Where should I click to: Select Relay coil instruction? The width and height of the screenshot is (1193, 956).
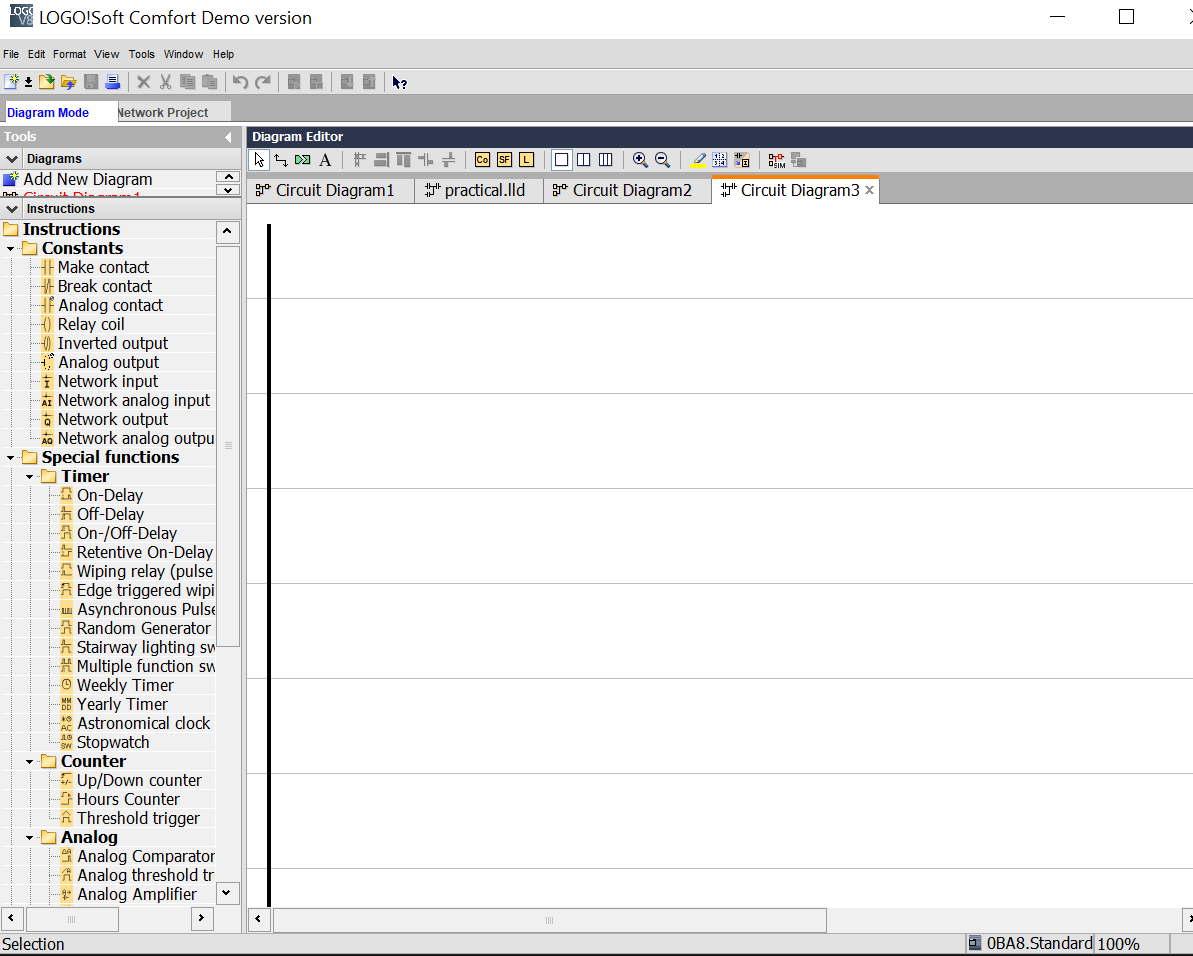click(x=91, y=324)
